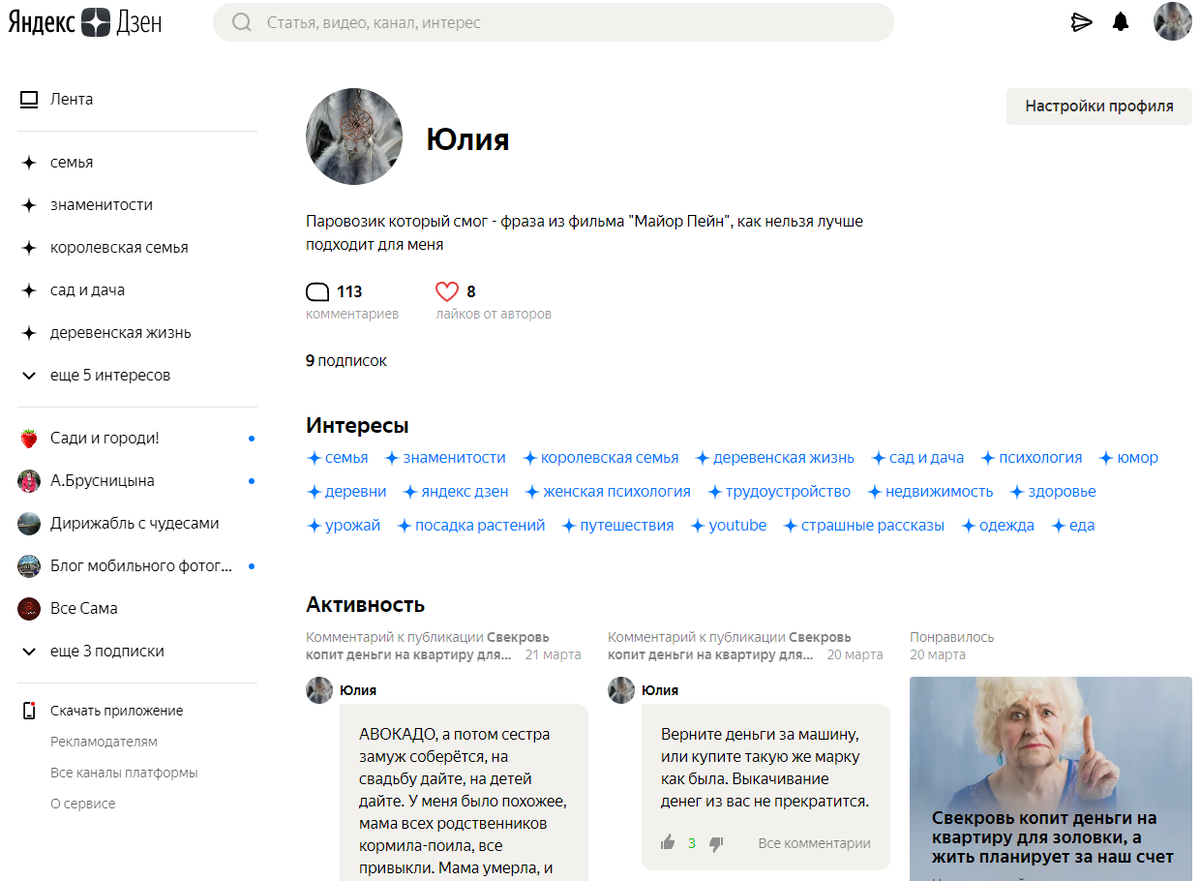Click the Лента feed icon
1200x881 pixels.
pyautogui.click(x=29, y=99)
